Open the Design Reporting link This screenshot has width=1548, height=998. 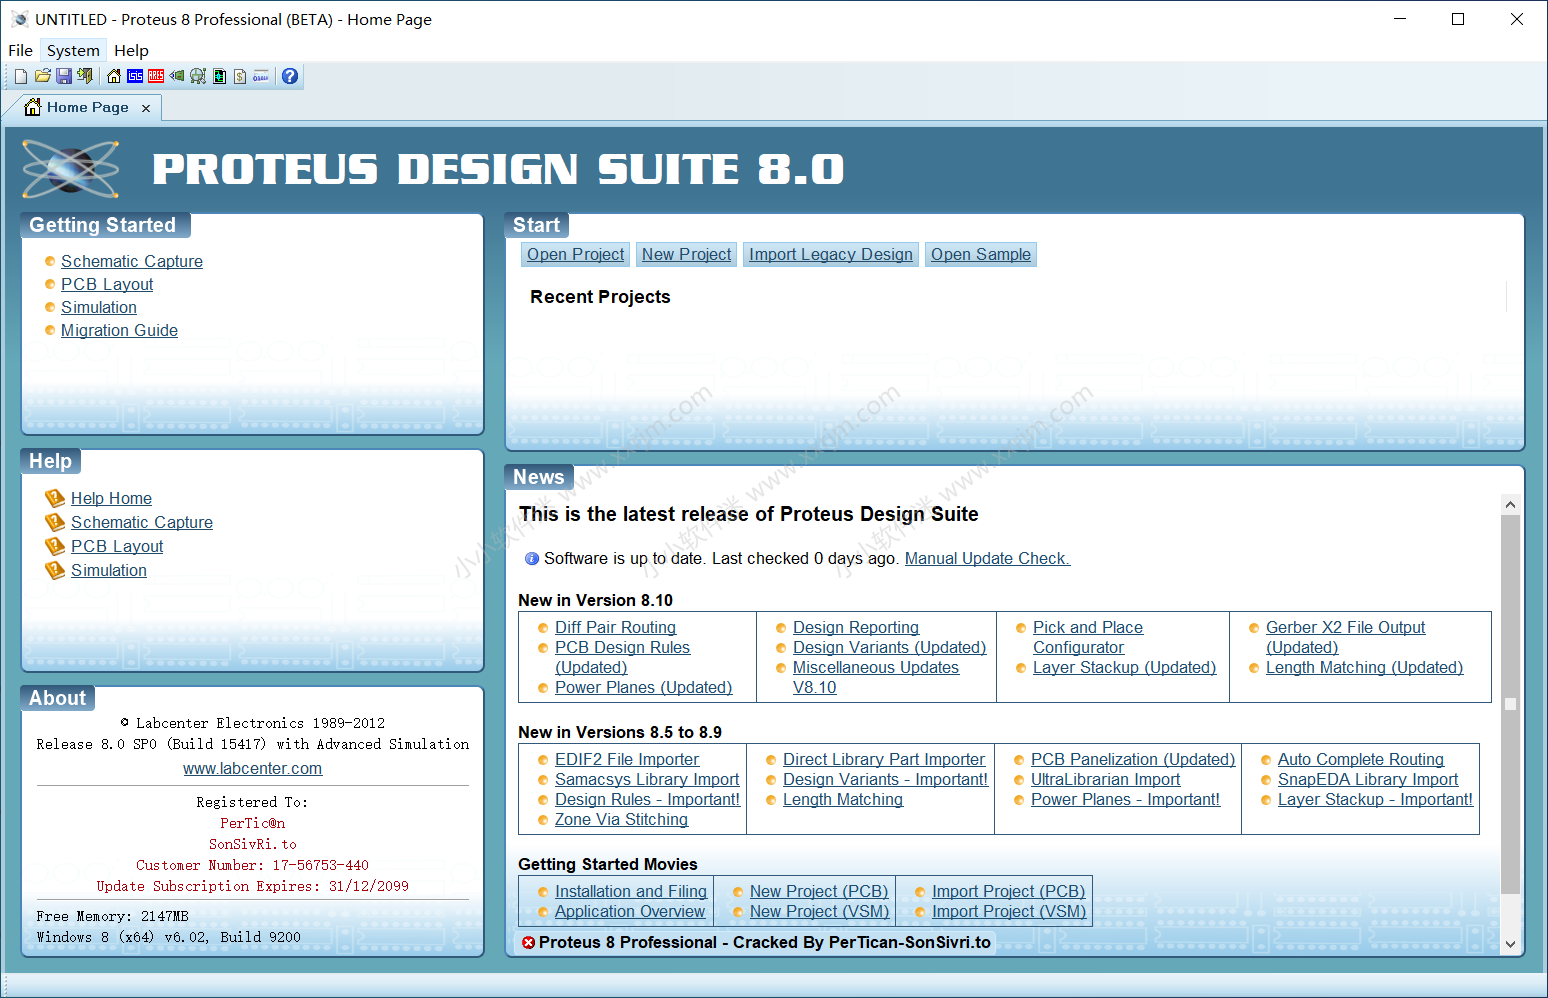click(x=856, y=627)
